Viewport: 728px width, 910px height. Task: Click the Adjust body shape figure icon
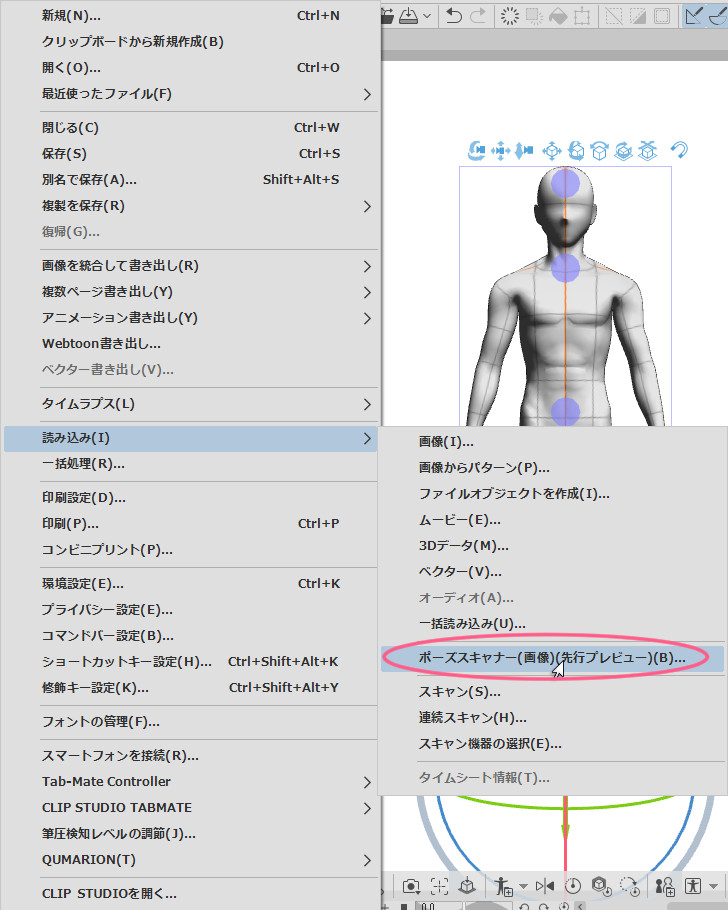[693, 886]
